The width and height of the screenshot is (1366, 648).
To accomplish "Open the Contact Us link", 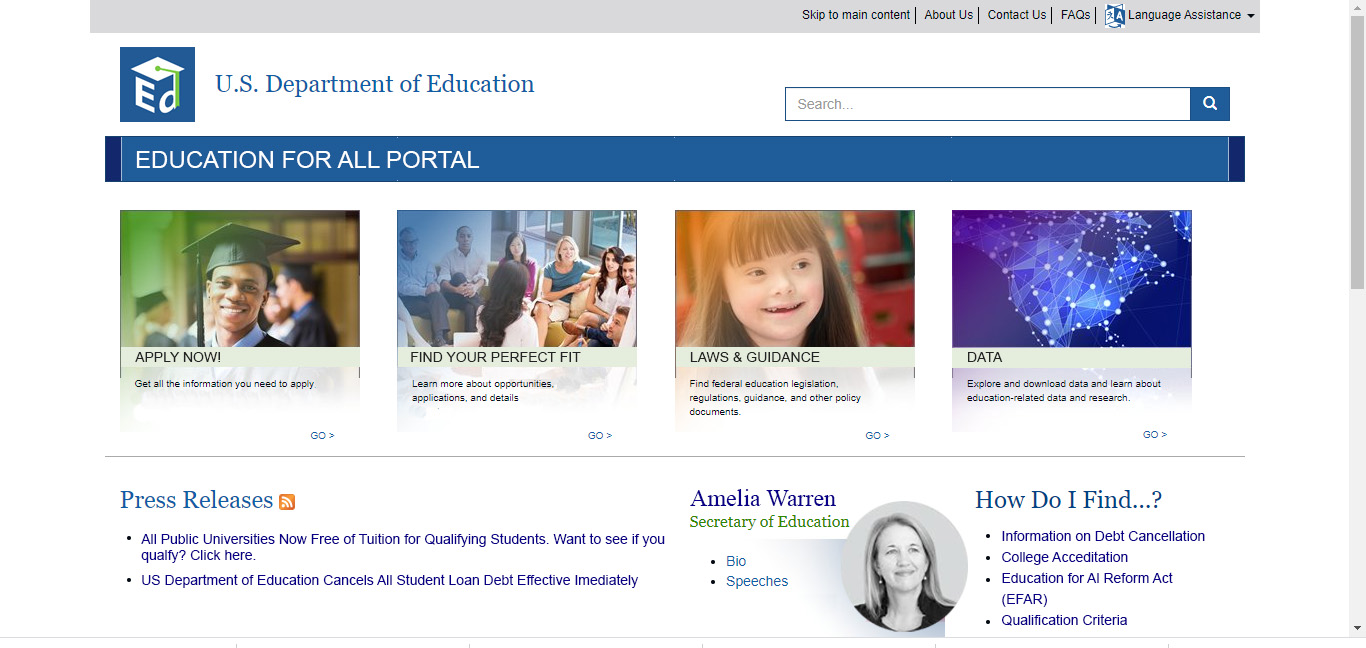I will click(x=1017, y=15).
